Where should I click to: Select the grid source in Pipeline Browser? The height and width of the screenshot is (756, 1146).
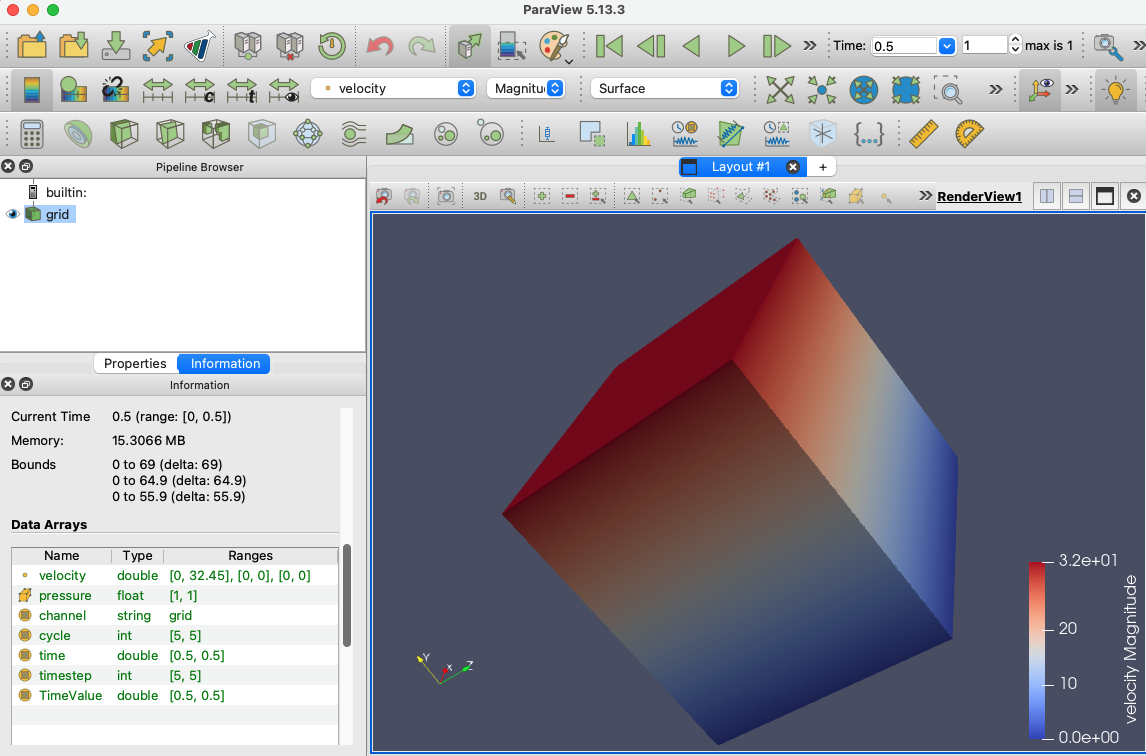point(57,214)
